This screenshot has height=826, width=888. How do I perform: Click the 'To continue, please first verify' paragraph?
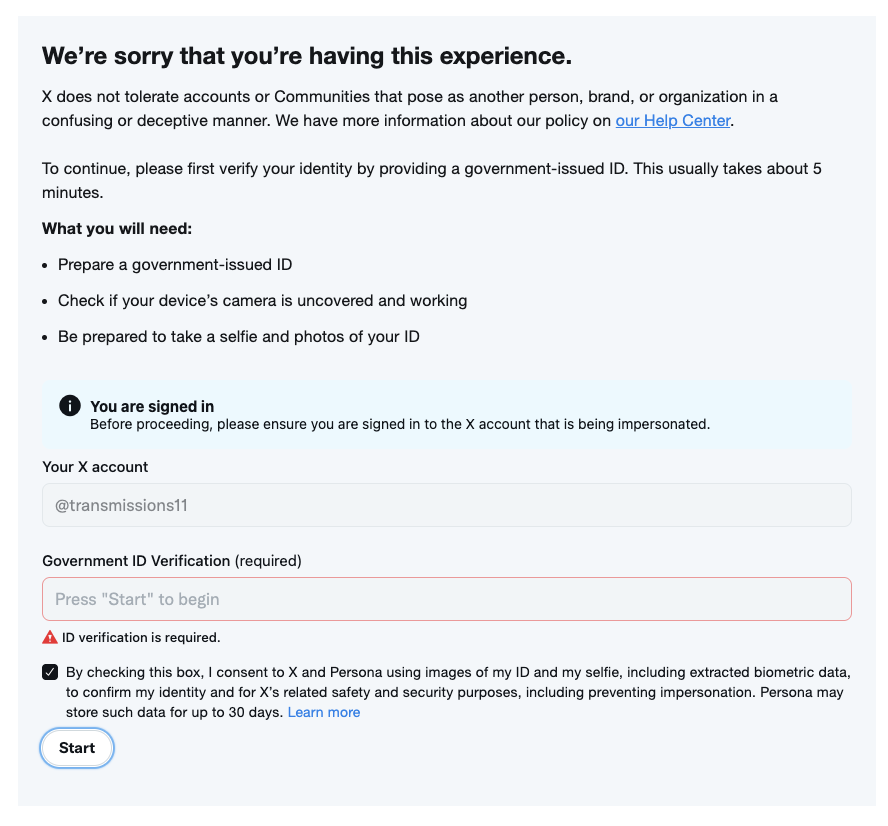coord(432,181)
